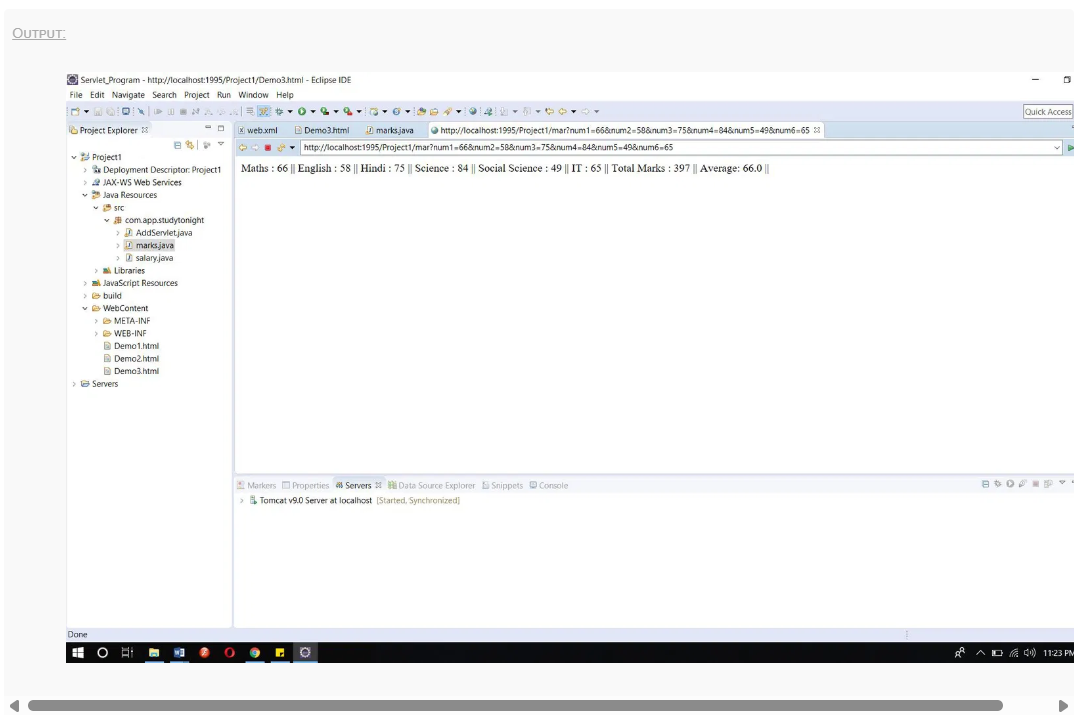1085x719 pixels.
Task: Expand the Servers folder in Project Explorer
Action: [x=74, y=384]
